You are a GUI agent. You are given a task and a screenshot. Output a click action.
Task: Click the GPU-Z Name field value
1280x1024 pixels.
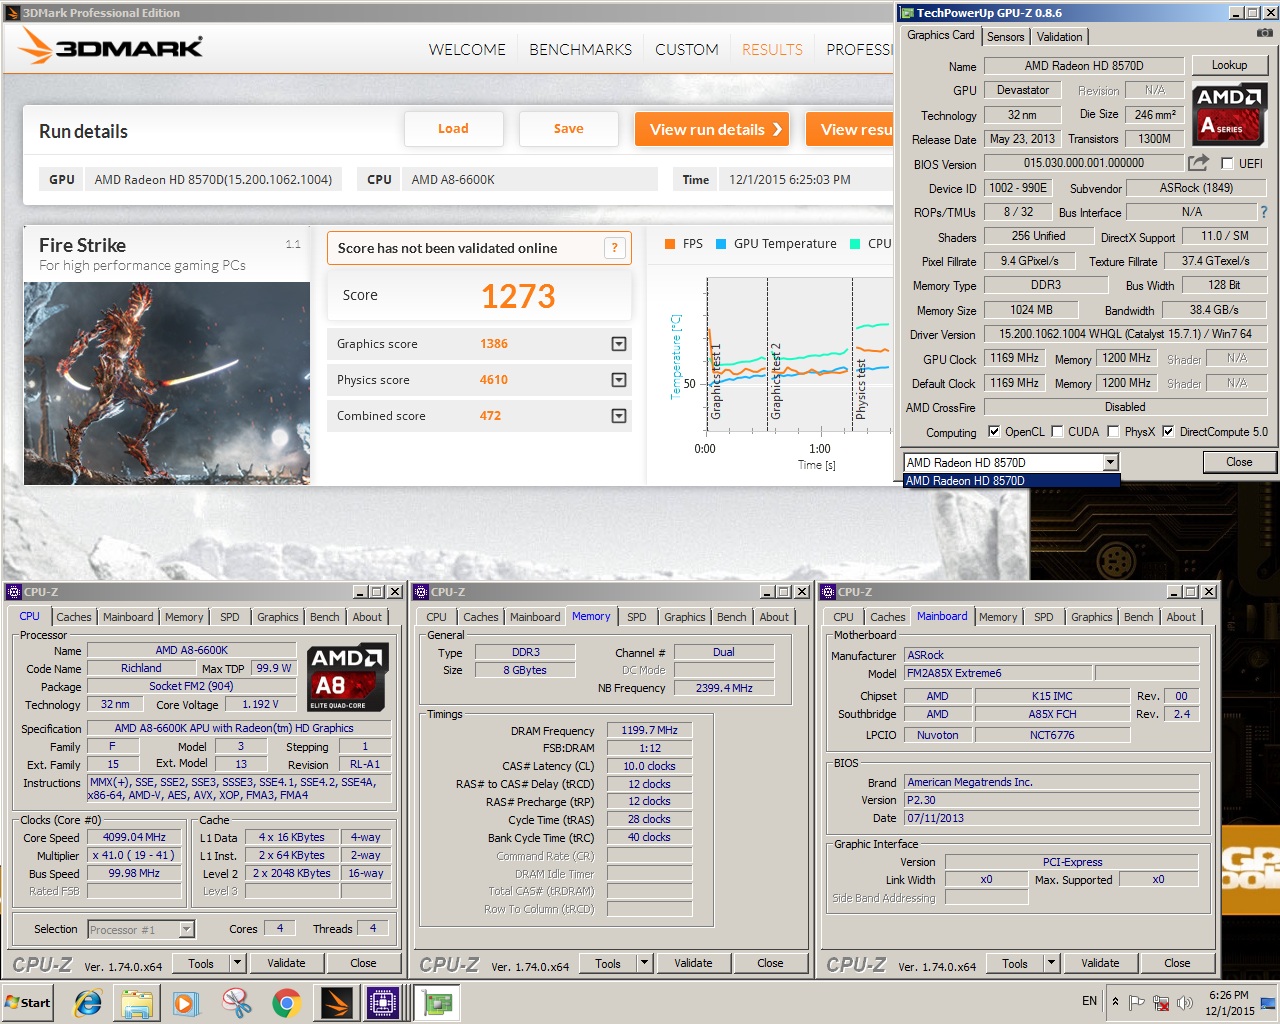[x=1084, y=66]
